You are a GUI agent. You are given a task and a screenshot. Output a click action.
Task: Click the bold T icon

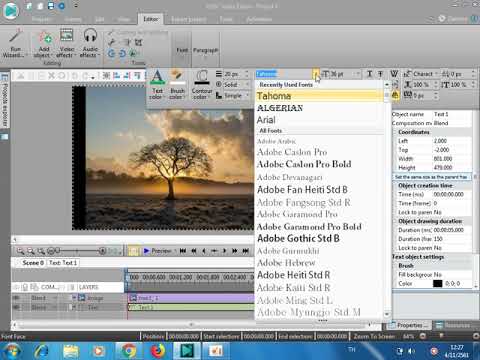click(369, 74)
